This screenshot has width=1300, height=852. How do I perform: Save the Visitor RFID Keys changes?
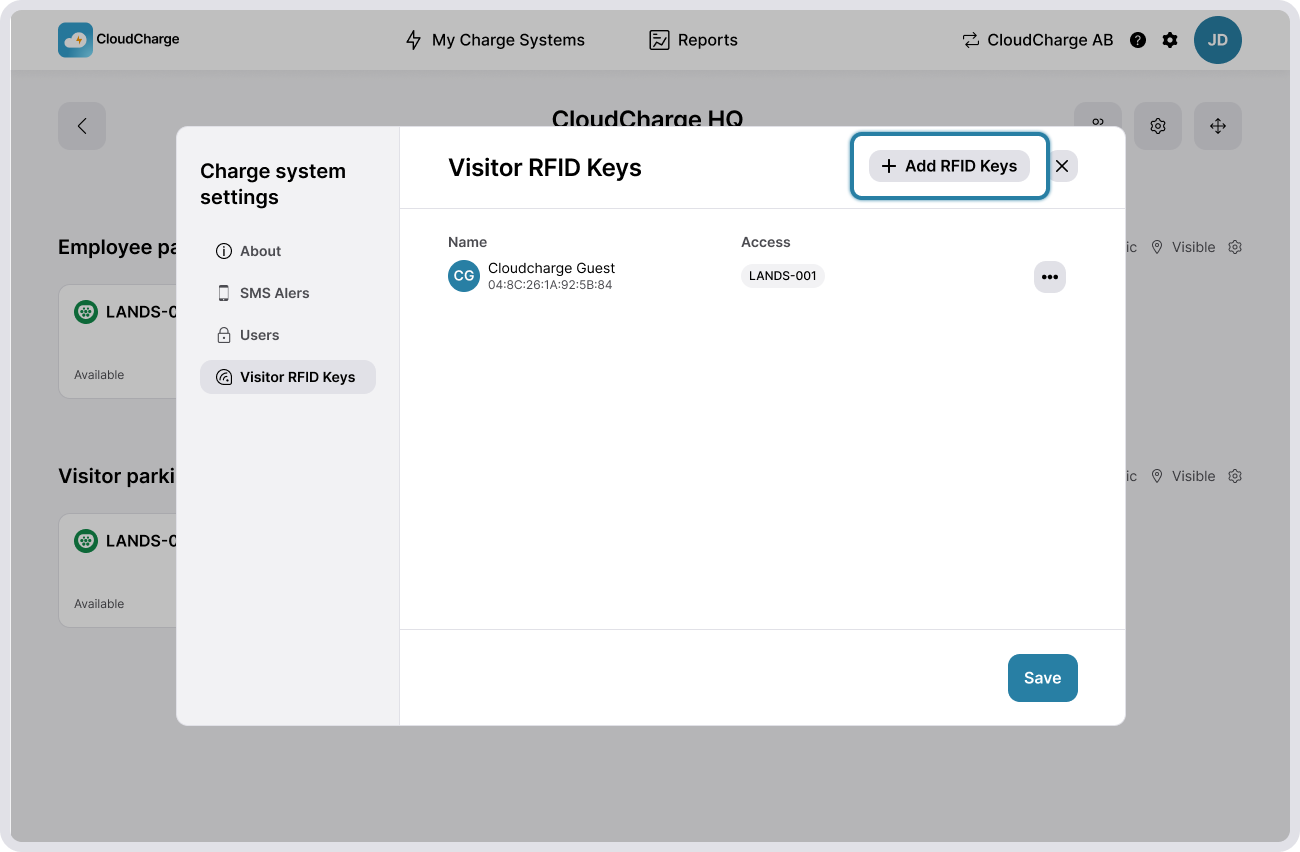point(1042,678)
